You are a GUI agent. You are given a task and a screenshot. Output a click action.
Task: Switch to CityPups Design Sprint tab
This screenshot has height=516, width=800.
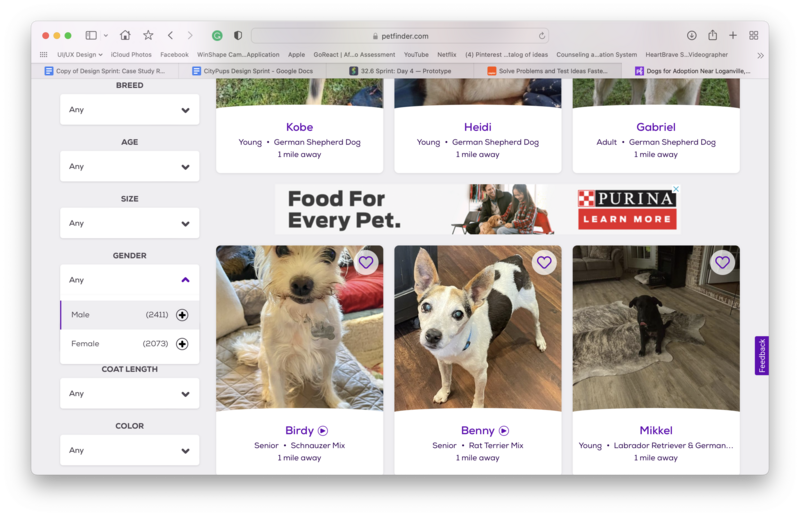click(253, 71)
